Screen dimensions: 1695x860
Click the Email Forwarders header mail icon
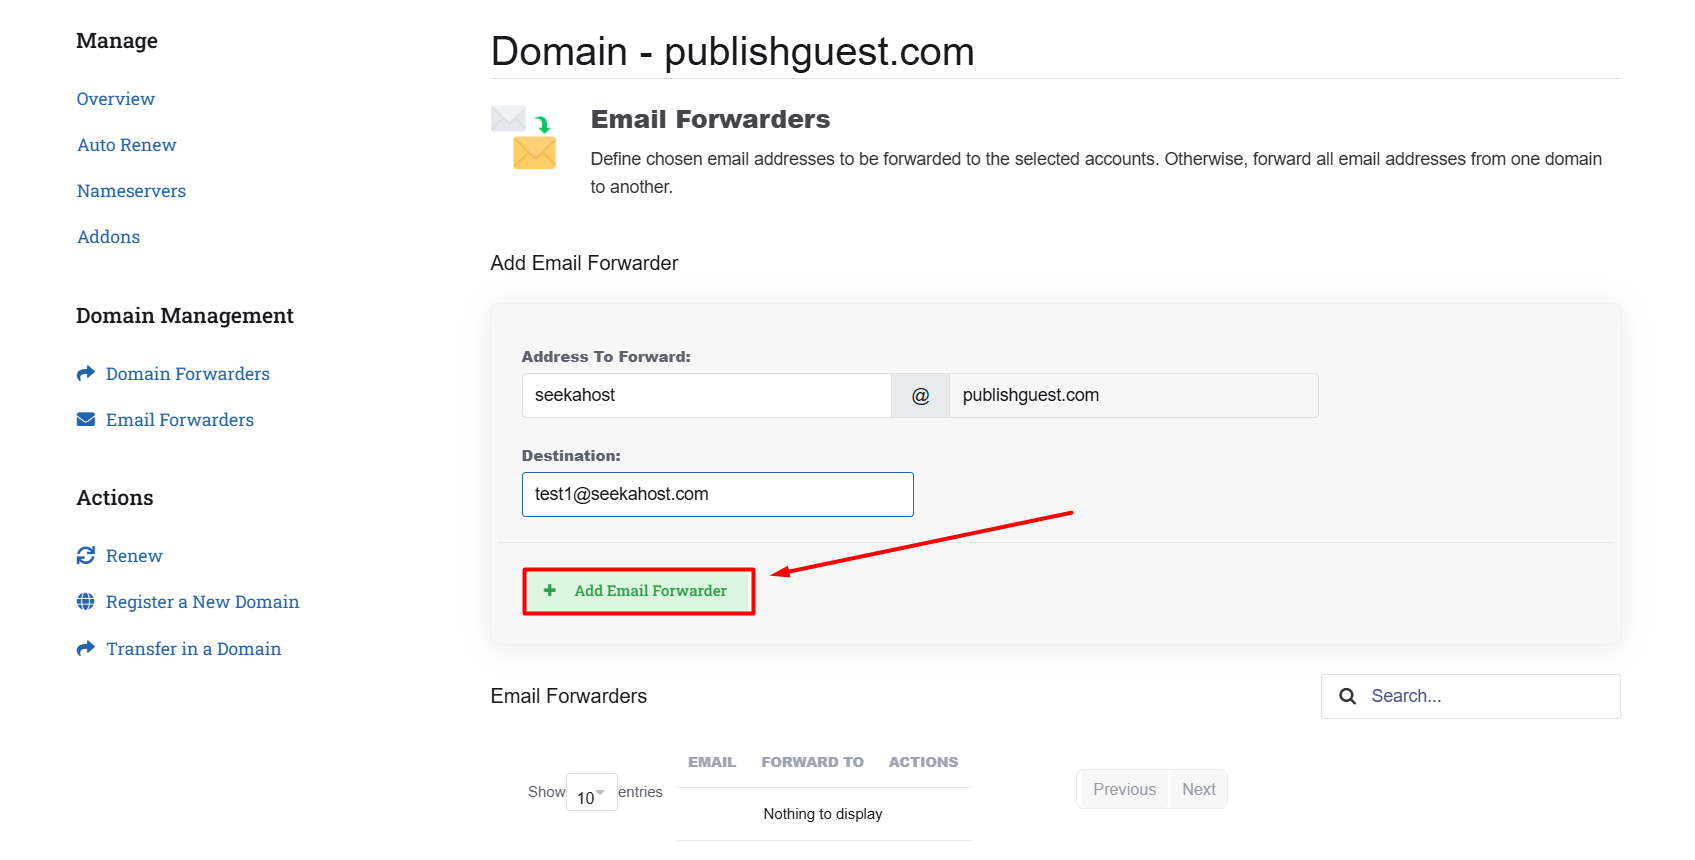point(523,137)
